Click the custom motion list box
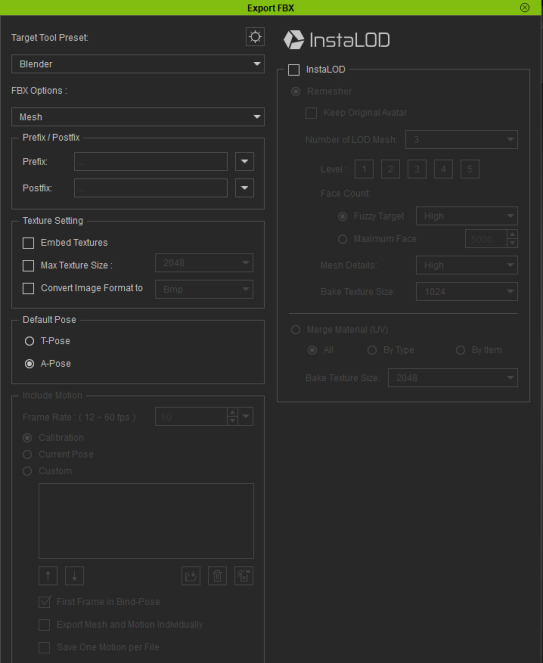The height and width of the screenshot is (663, 543). pyautogui.click(x=146, y=521)
